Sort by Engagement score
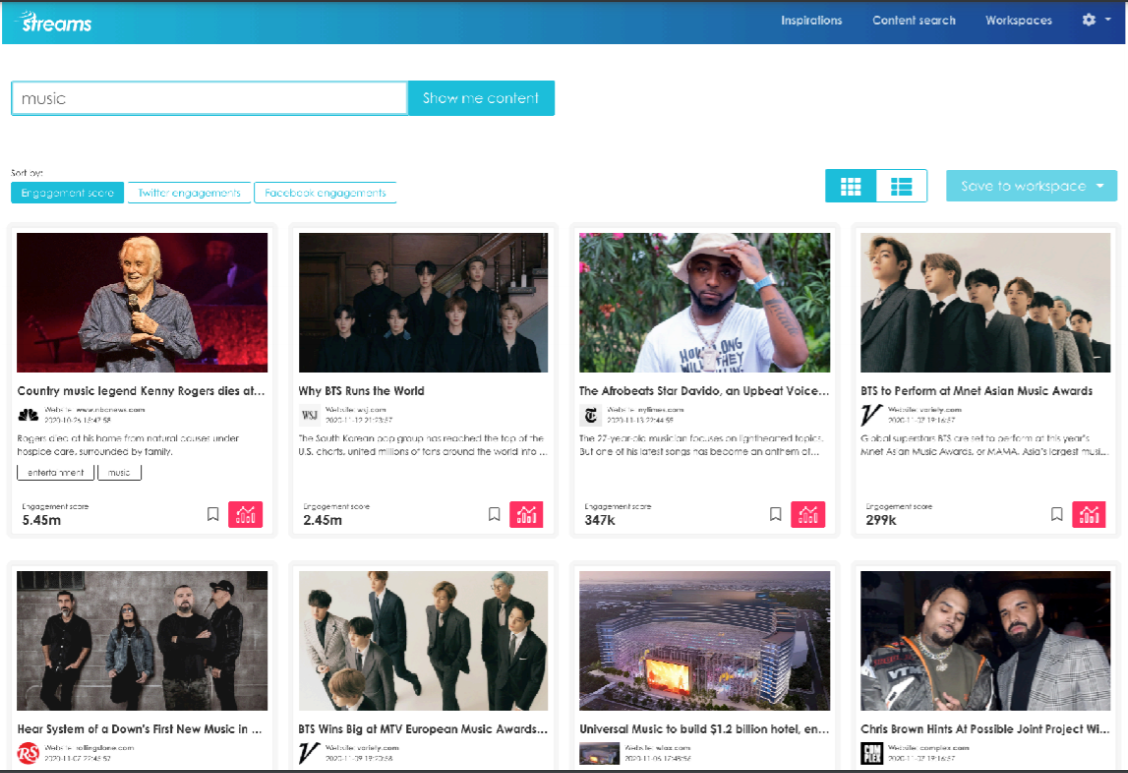1128x773 pixels. click(68, 193)
